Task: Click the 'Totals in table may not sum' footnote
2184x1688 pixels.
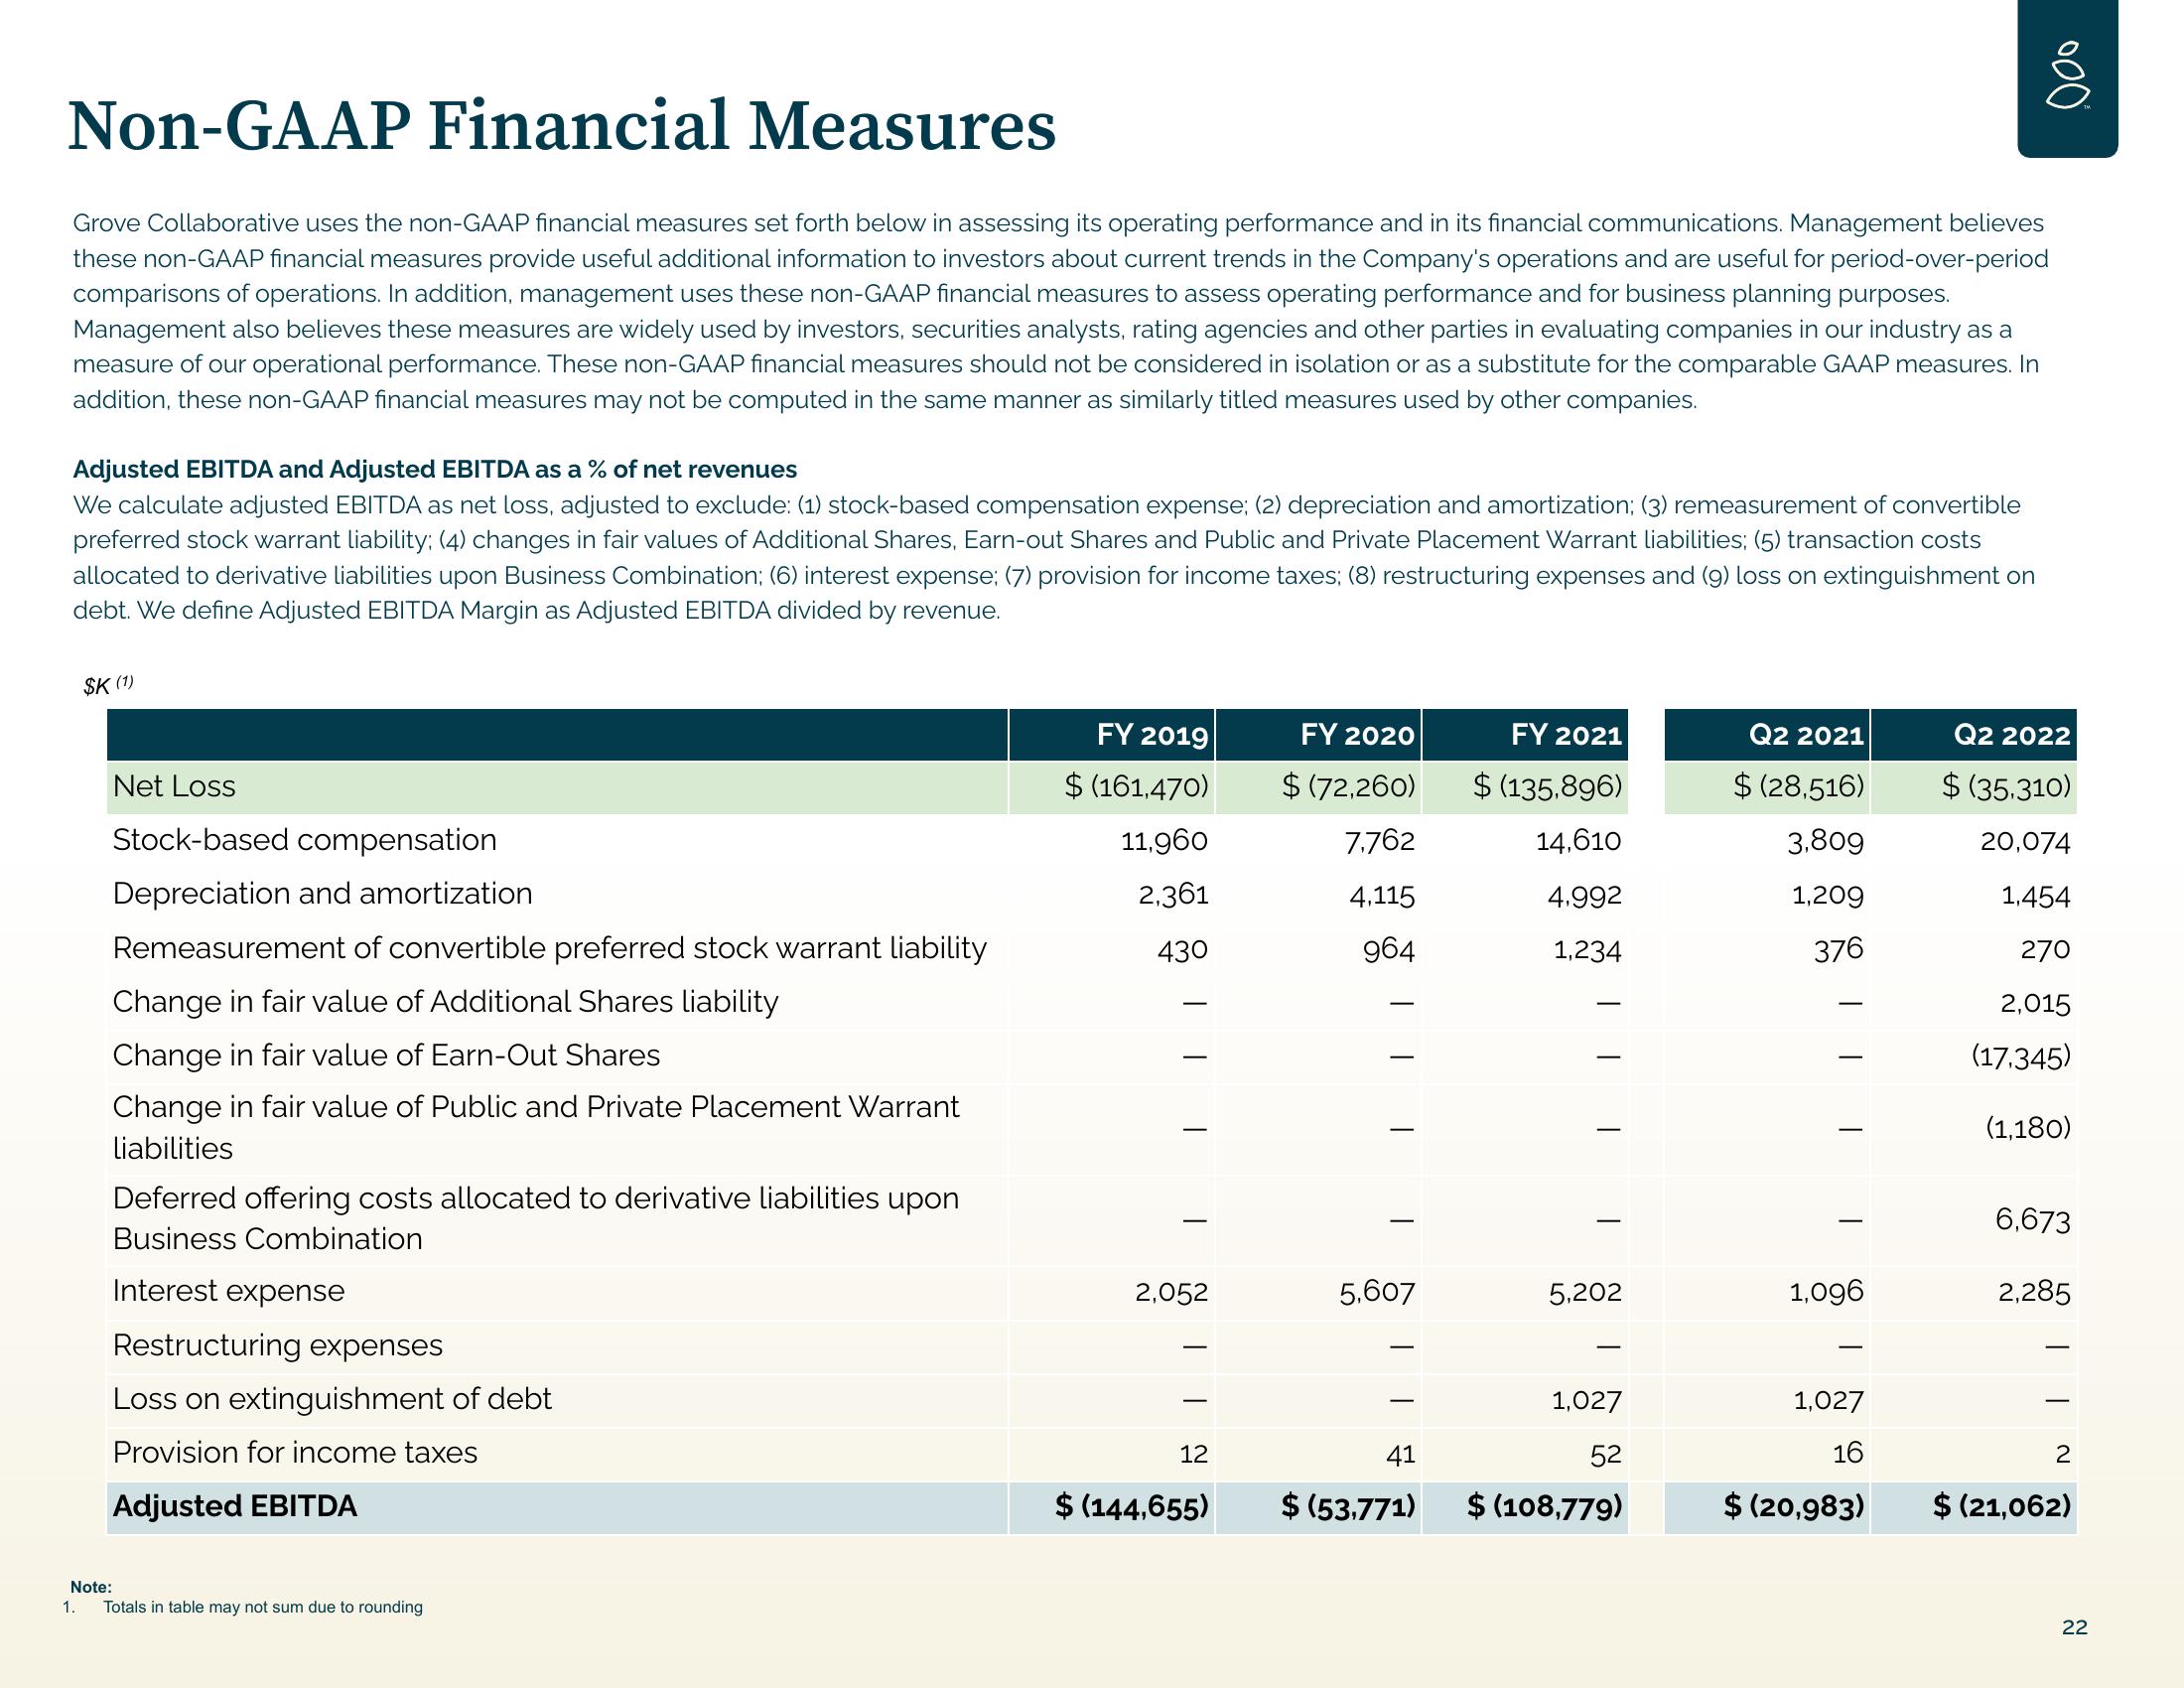Action: 263,1607
